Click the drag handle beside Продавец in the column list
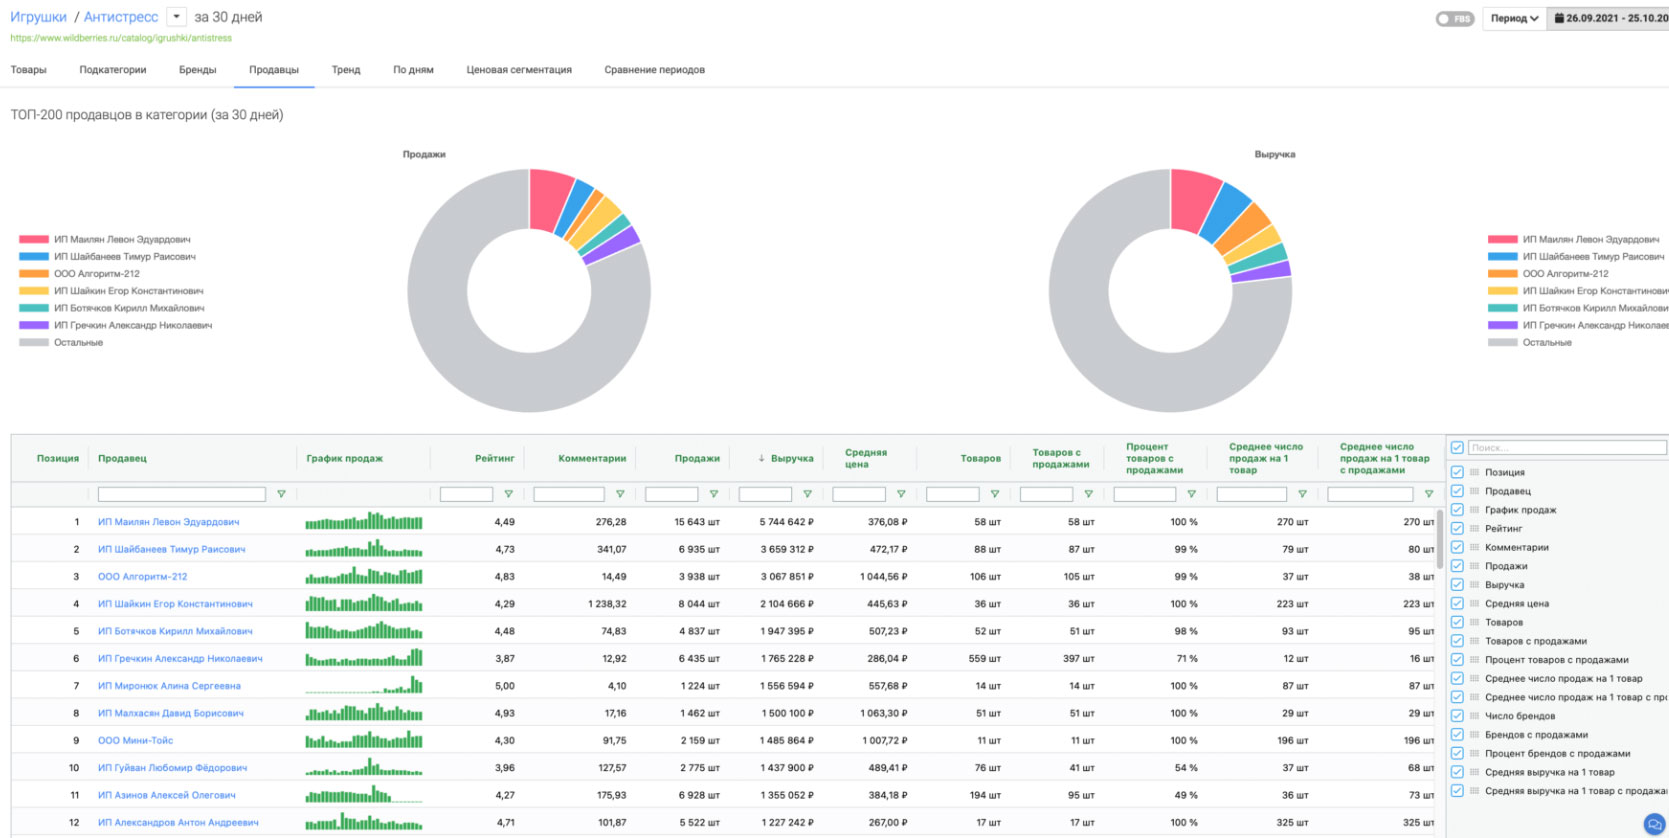 [1474, 491]
